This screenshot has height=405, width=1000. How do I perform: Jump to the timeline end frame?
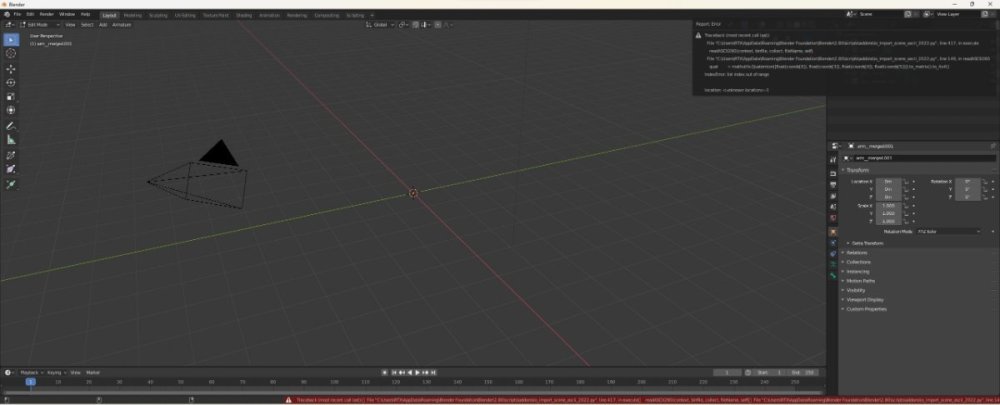coord(433,372)
